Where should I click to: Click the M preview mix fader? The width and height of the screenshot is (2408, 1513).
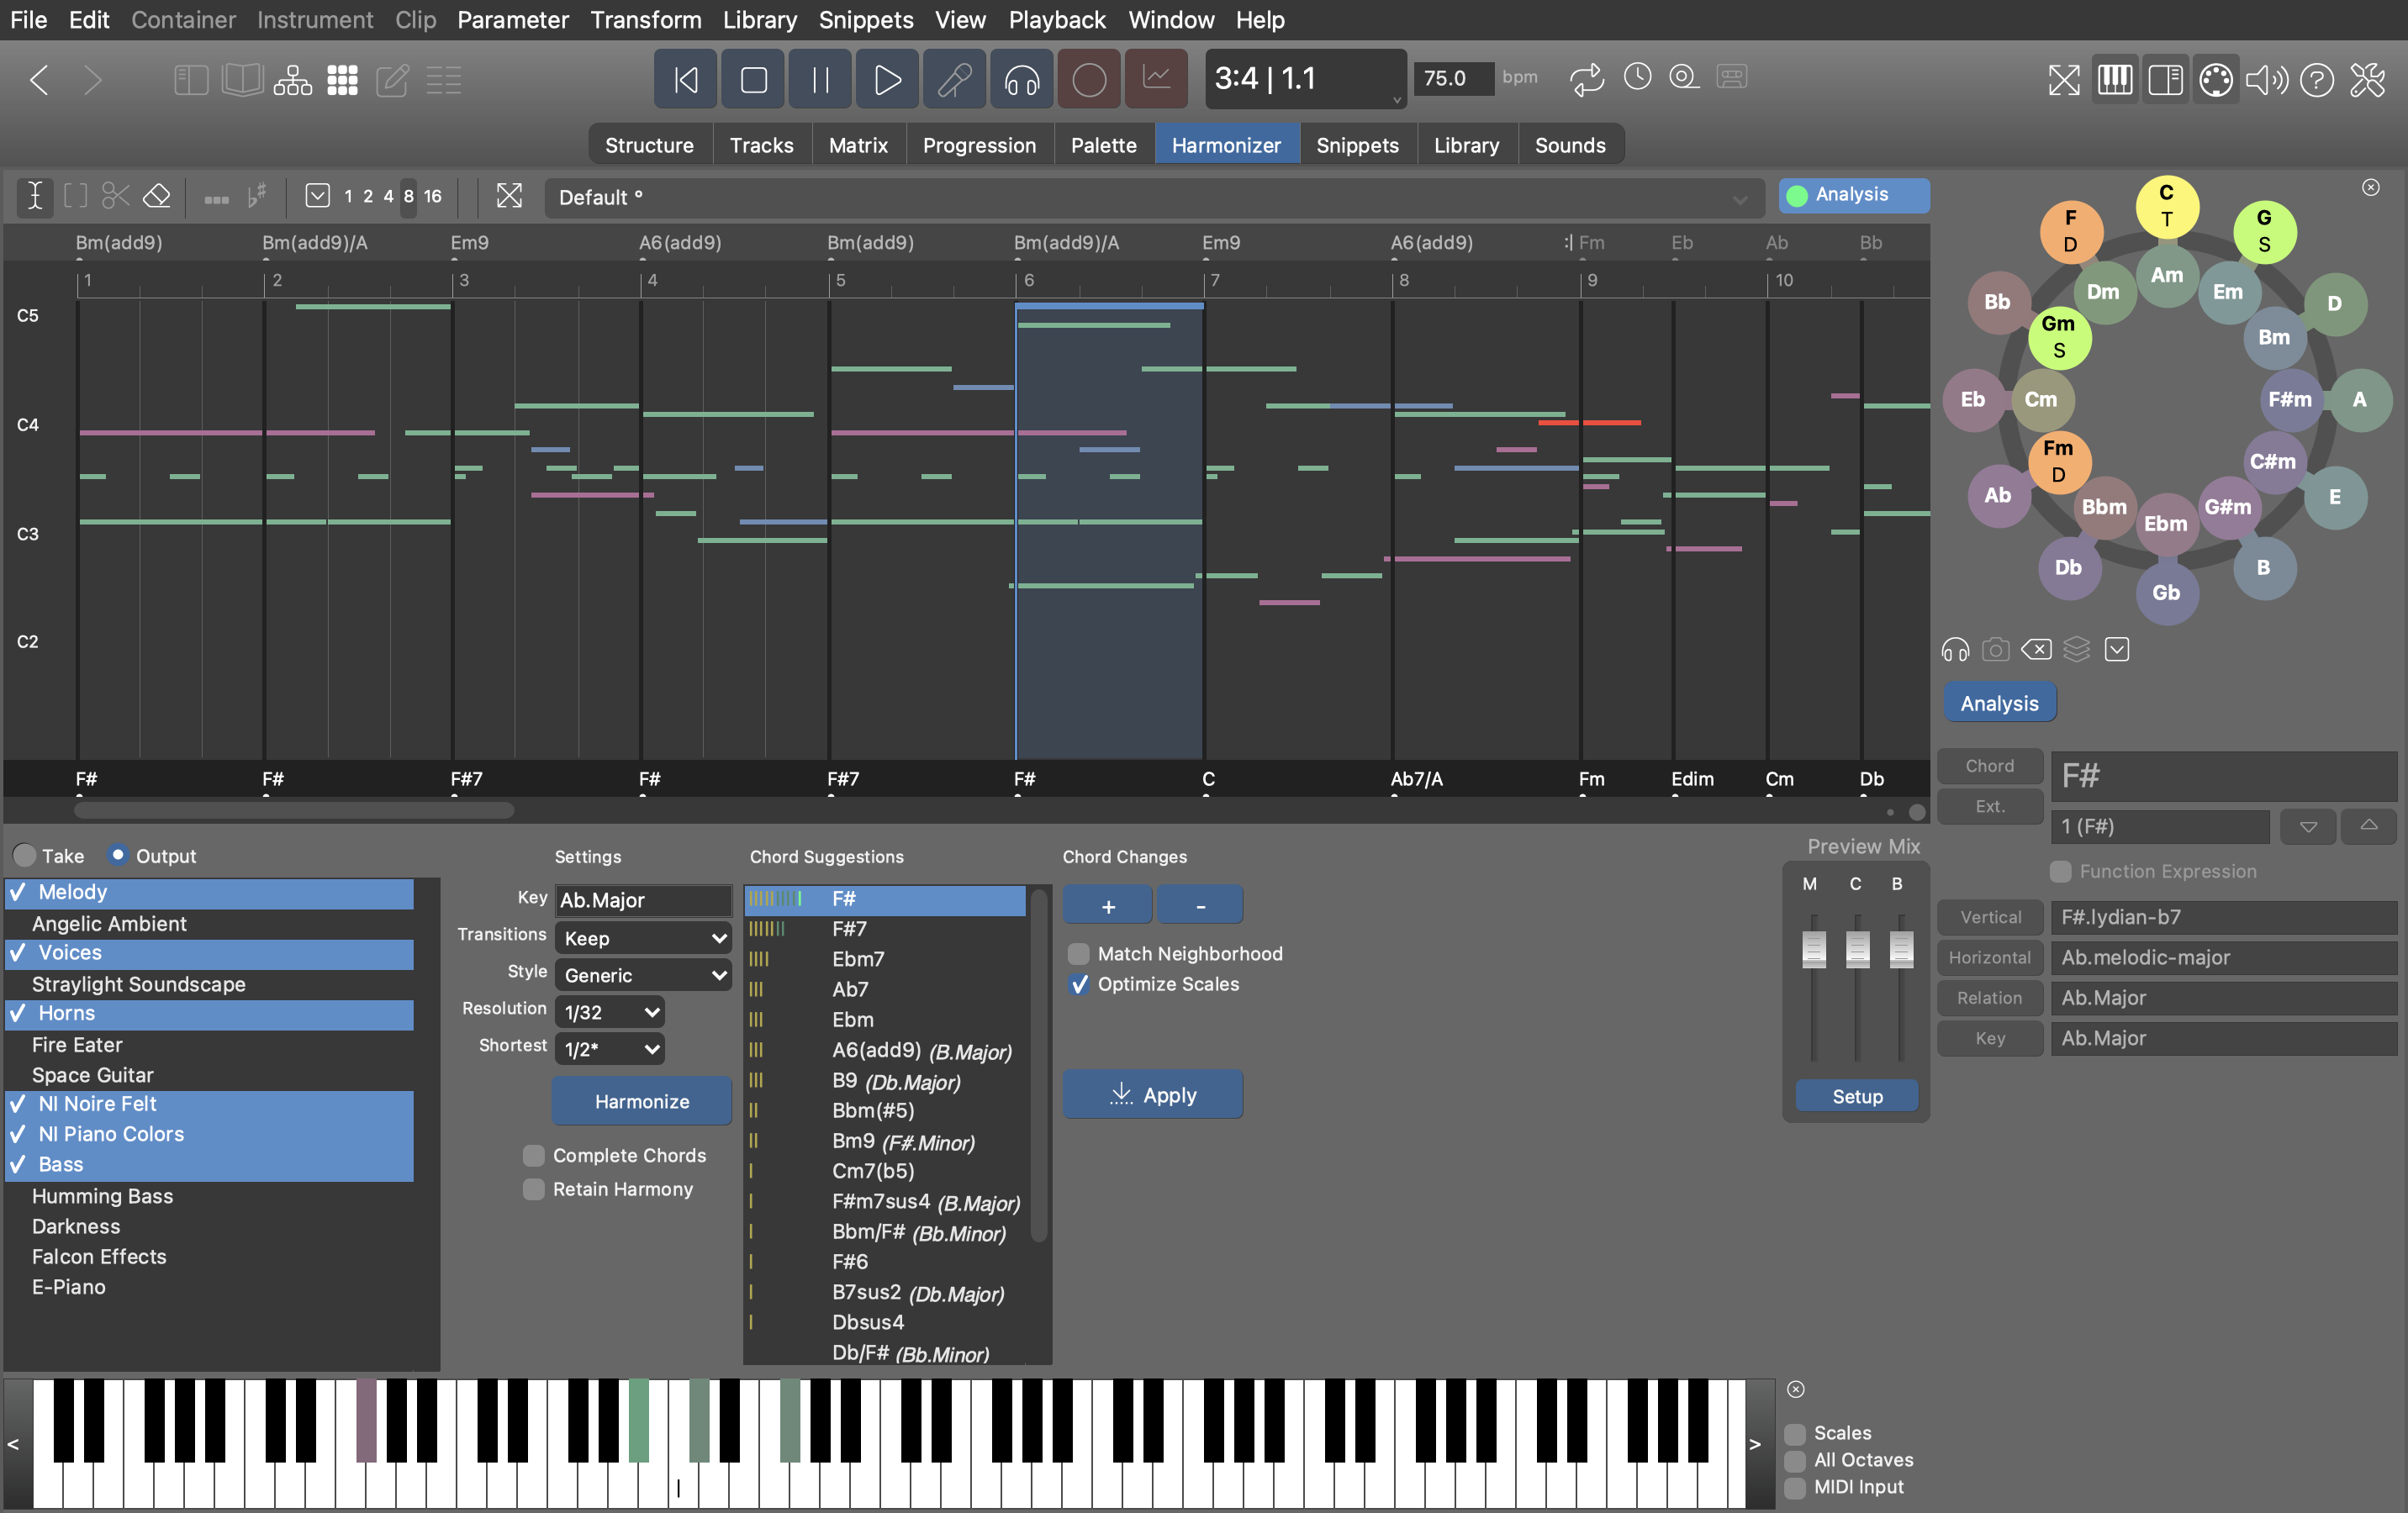1813,948
